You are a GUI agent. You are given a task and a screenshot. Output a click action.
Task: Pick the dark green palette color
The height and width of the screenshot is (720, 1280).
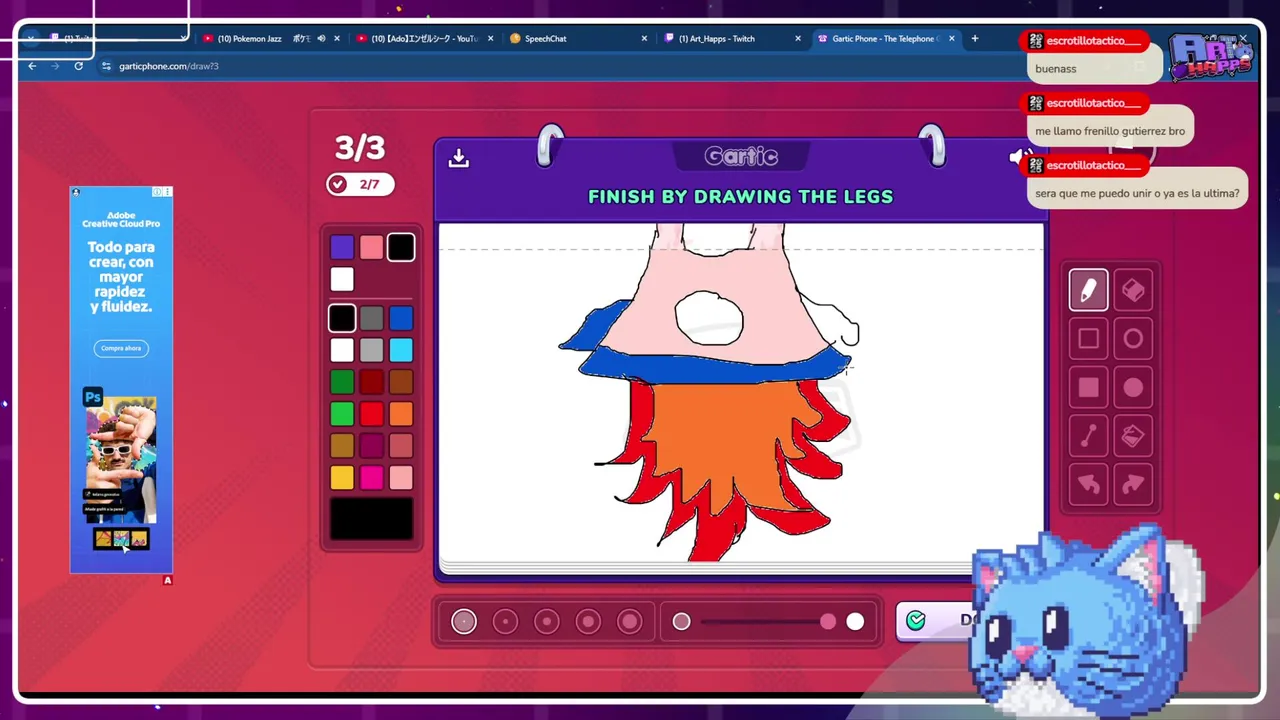coord(342,382)
